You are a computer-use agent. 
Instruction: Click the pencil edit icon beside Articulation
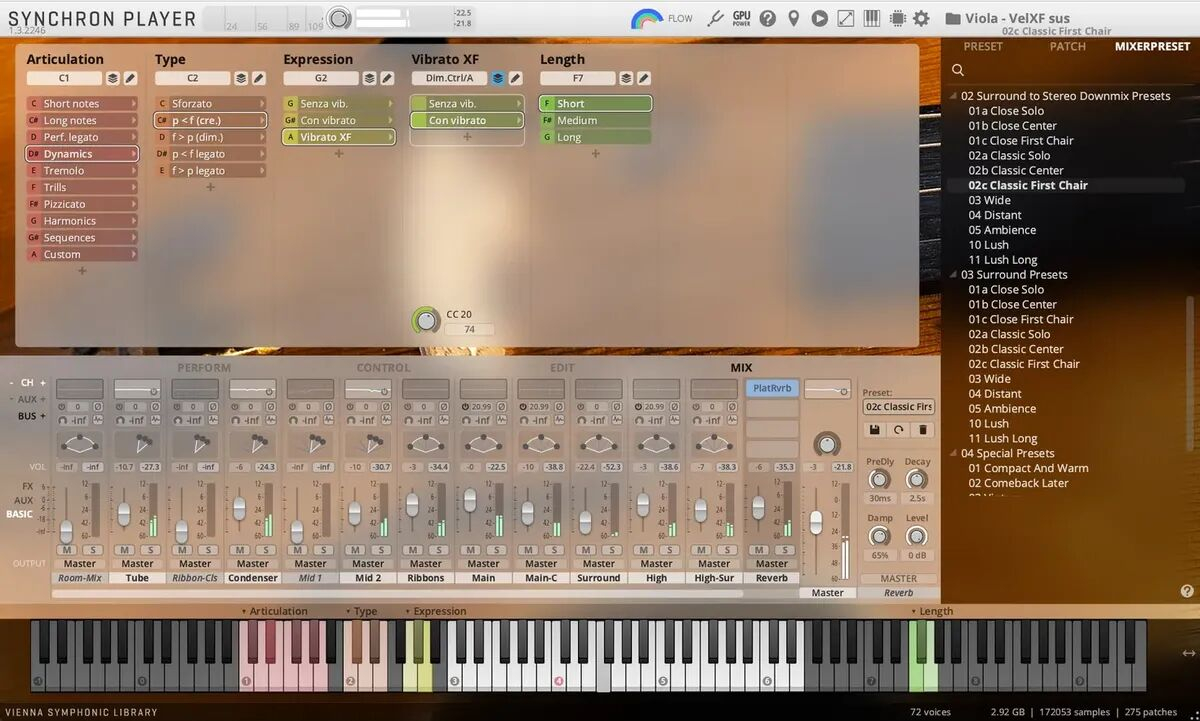coord(130,78)
